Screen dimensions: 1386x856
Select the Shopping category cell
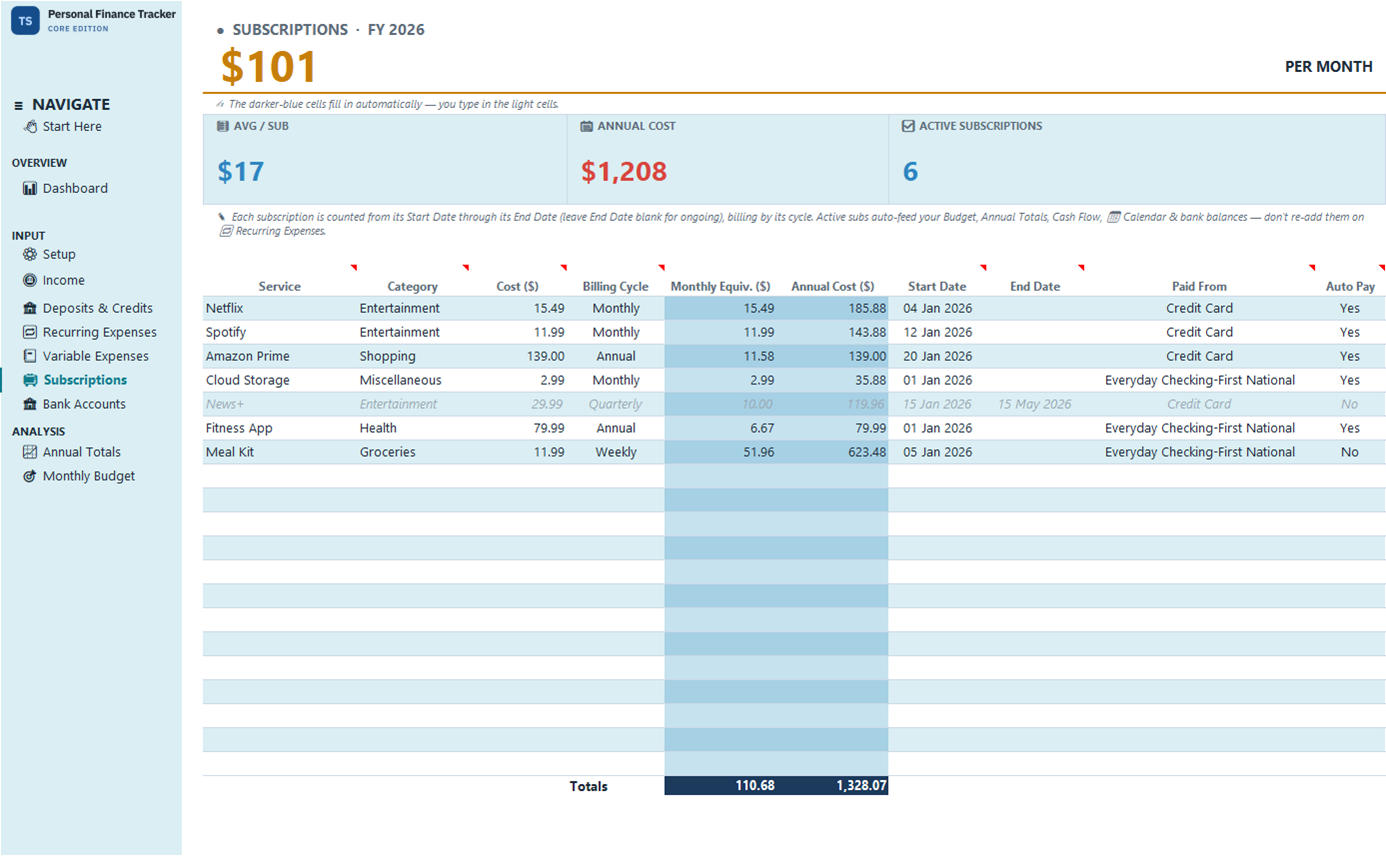click(412, 356)
